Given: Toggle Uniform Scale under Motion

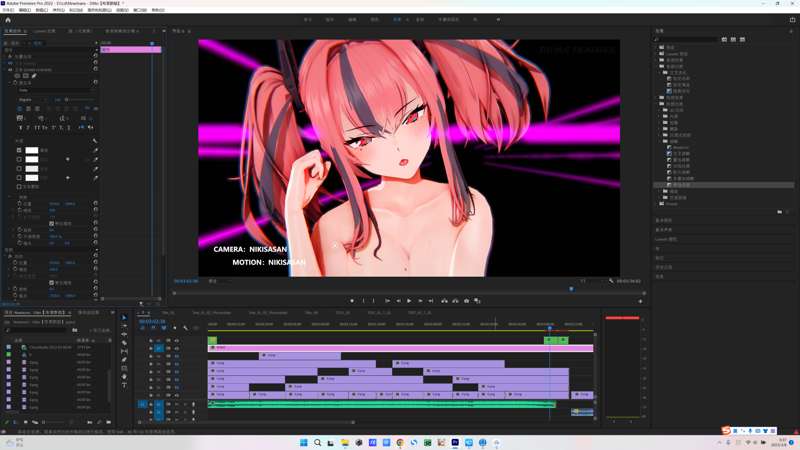Looking at the screenshot, I should pos(51,283).
